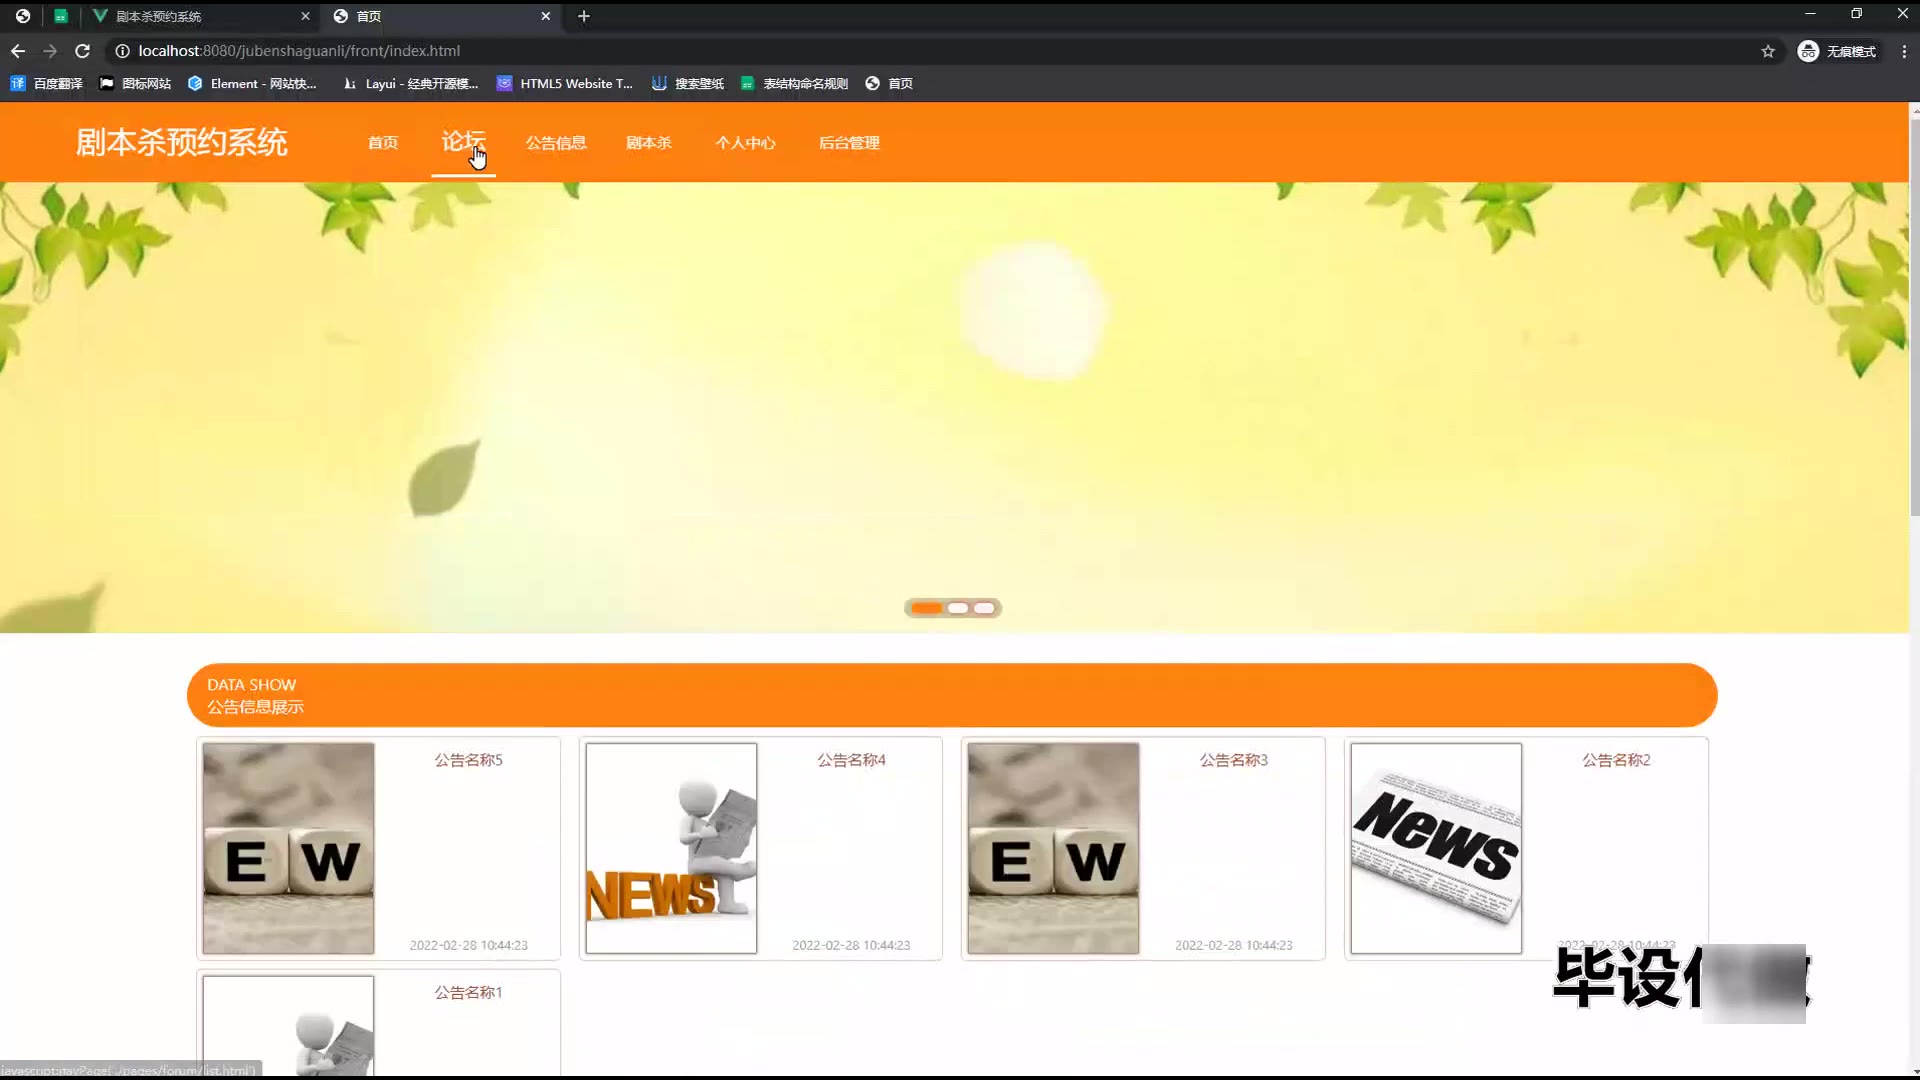Bookmark this page with the star icon
The height and width of the screenshot is (1080, 1920).
(1768, 51)
